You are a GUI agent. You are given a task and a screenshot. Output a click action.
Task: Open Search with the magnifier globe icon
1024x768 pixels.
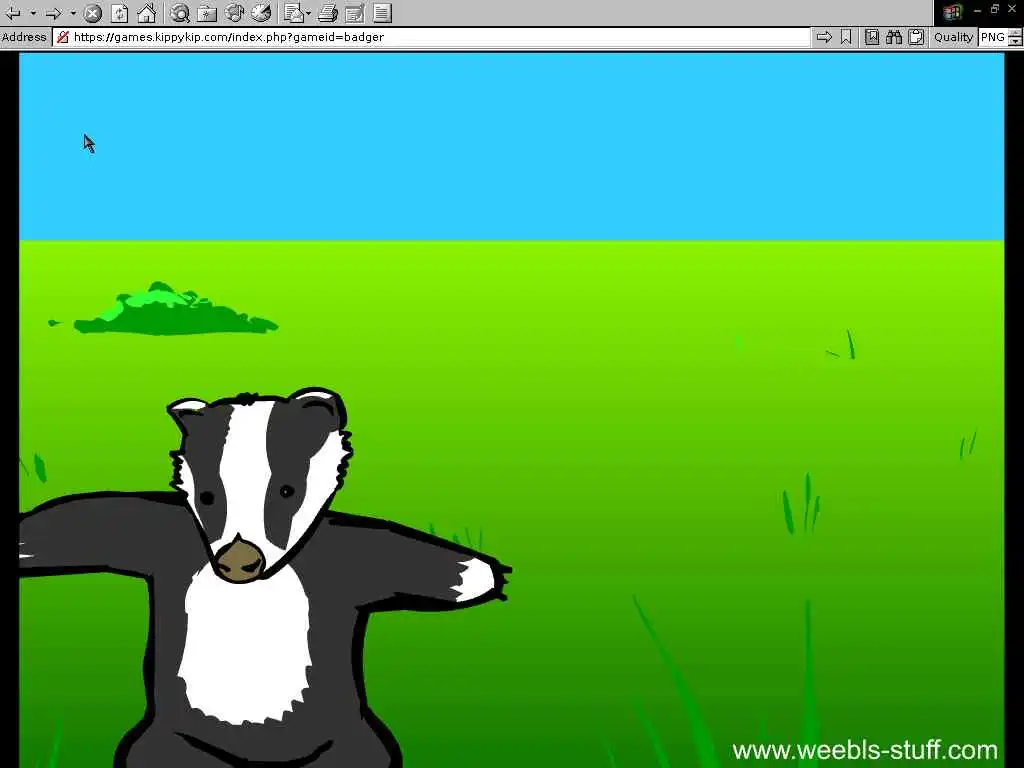(x=180, y=12)
